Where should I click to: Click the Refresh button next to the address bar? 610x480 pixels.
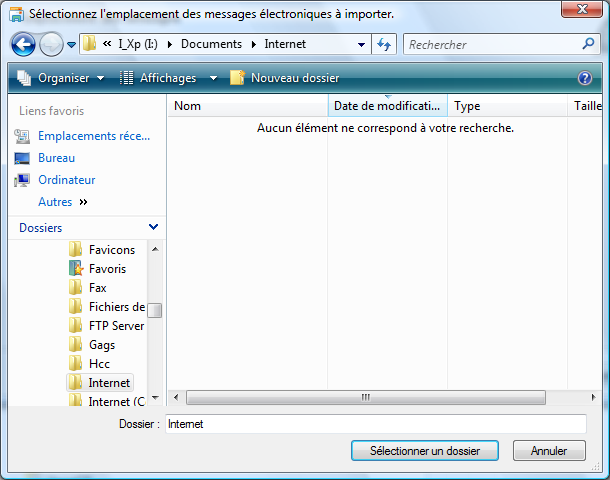click(x=384, y=44)
